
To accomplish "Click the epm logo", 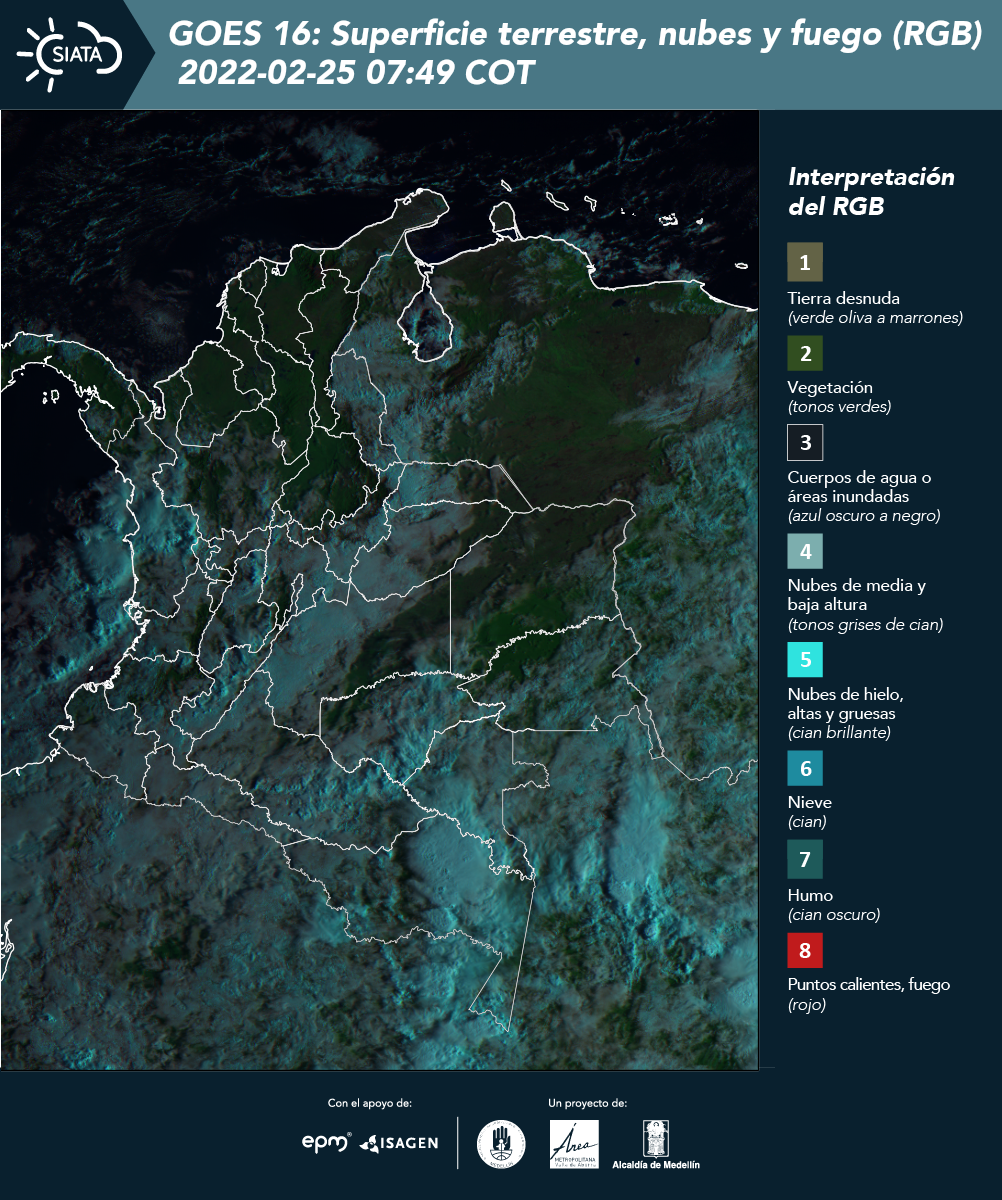I will pyautogui.click(x=326, y=1142).
